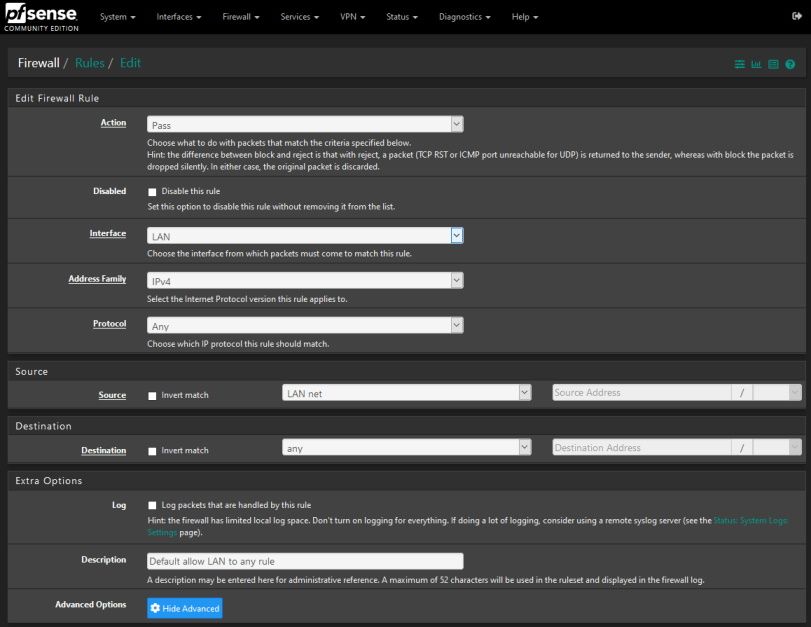Click the logout icon in top bar
The width and height of the screenshot is (811, 627).
click(797, 16)
